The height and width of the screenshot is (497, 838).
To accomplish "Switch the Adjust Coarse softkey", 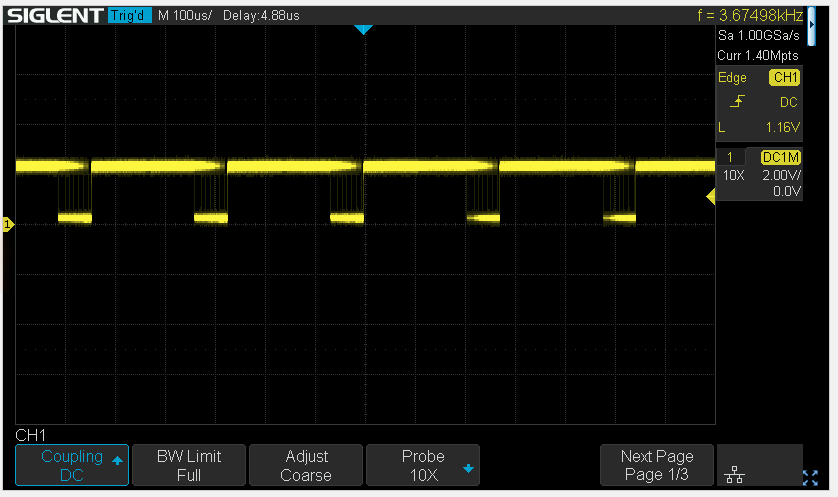I will pos(306,465).
